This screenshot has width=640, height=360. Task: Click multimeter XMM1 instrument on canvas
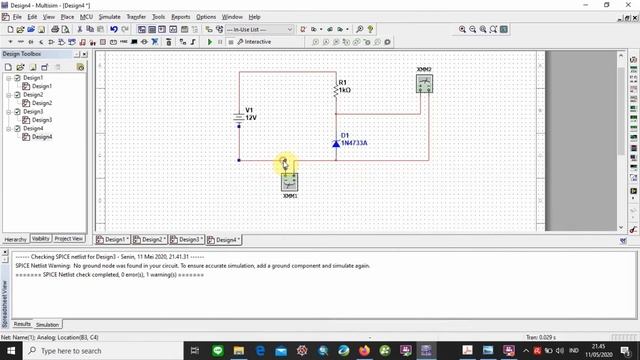(289, 182)
